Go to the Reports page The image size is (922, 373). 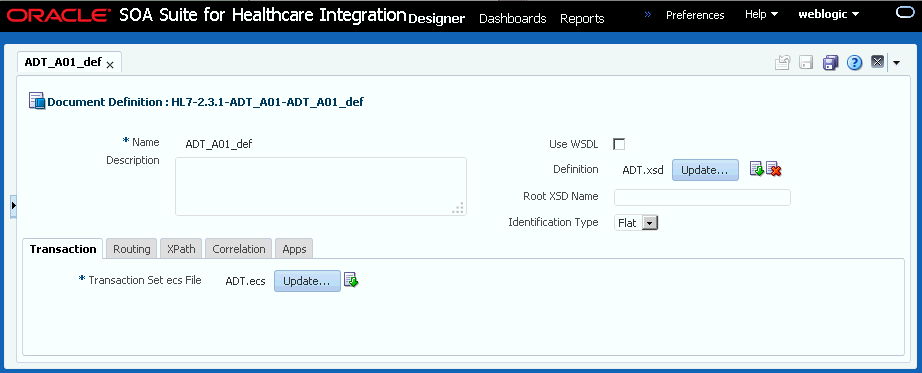point(582,19)
